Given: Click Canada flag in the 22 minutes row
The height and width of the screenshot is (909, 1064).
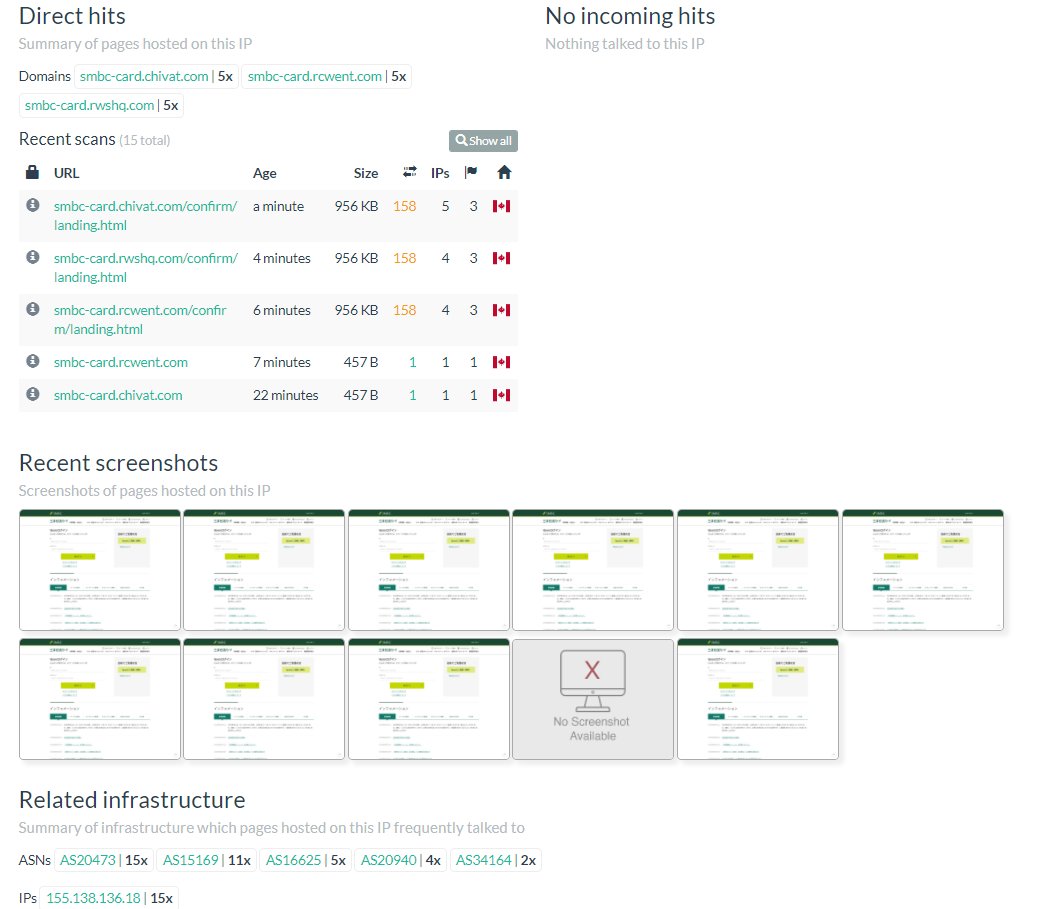Looking at the screenshot, I should 501,395.
